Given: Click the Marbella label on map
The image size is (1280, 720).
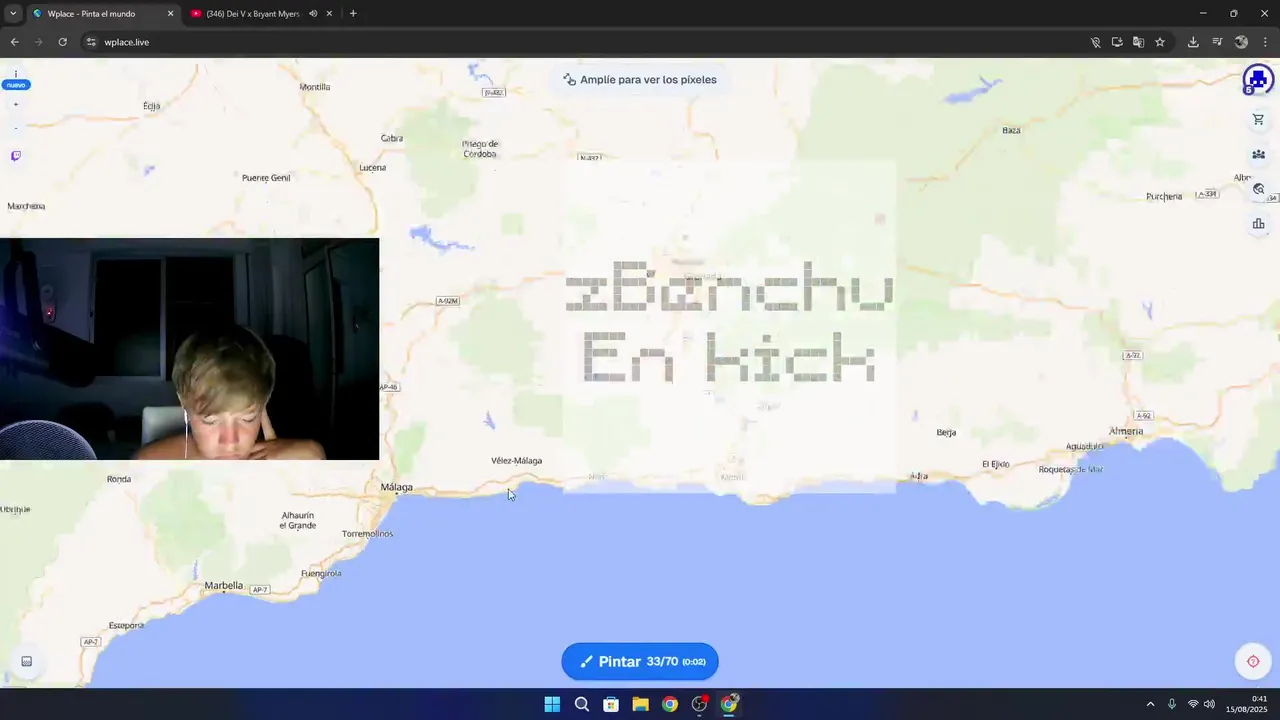Looking at the screenshot, I should (x=223, y=586).
